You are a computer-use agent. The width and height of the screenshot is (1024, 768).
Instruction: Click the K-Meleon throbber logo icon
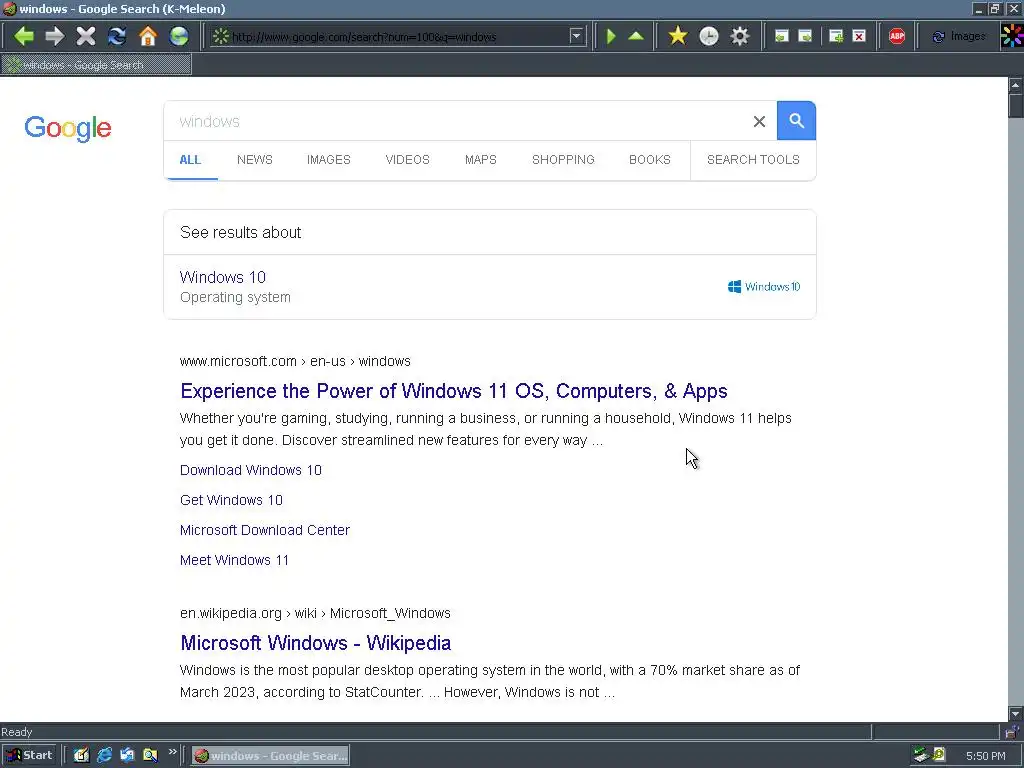[x=1012, y=36]
